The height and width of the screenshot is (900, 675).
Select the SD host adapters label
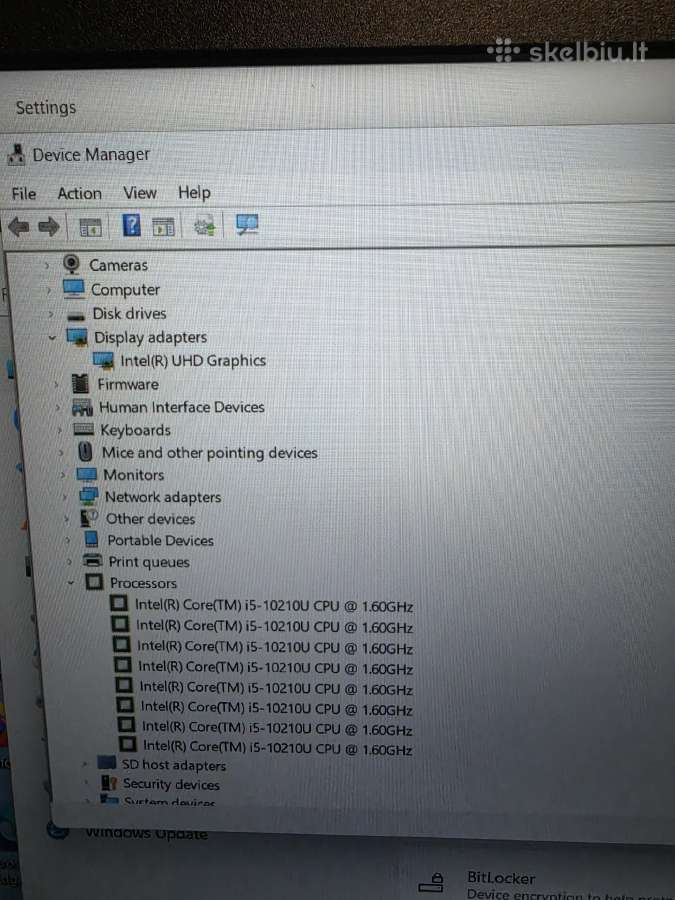pos(174,765)
